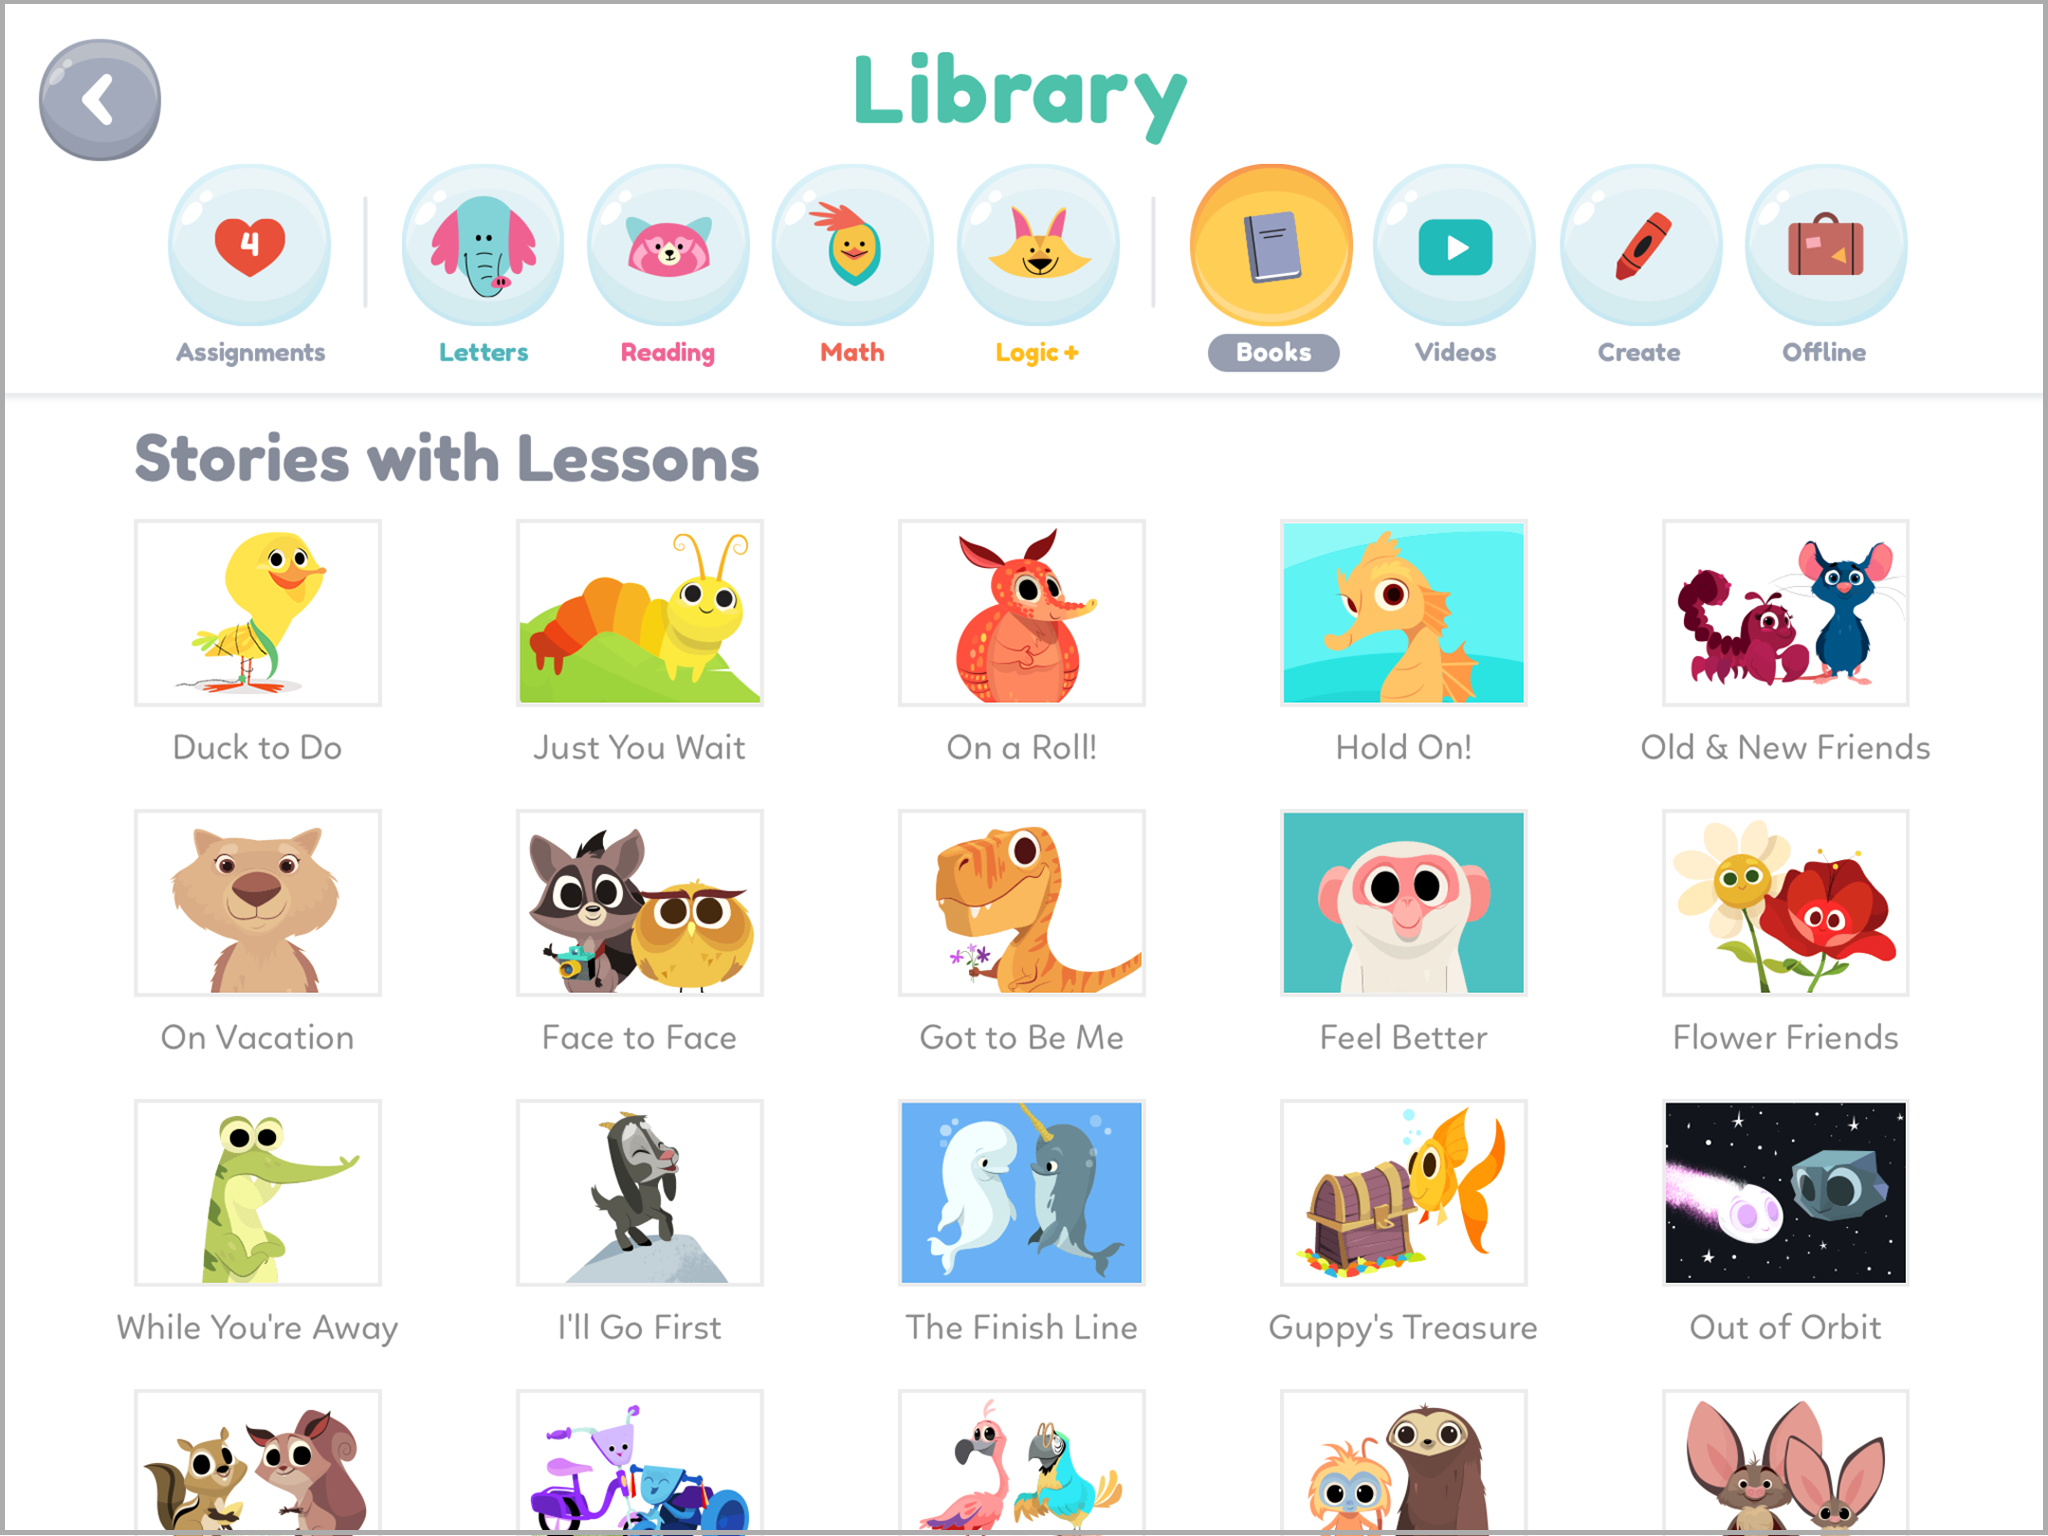
Task: Open the Out of Orbit book
Action: click(x=1786, y=1192)
